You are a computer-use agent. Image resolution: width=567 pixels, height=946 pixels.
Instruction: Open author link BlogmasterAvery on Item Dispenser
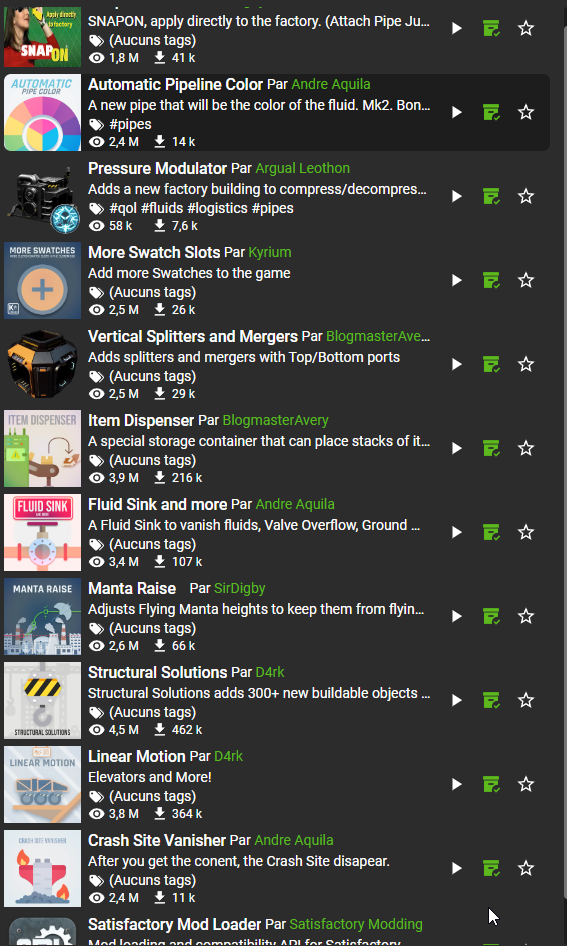pos(275,421)
